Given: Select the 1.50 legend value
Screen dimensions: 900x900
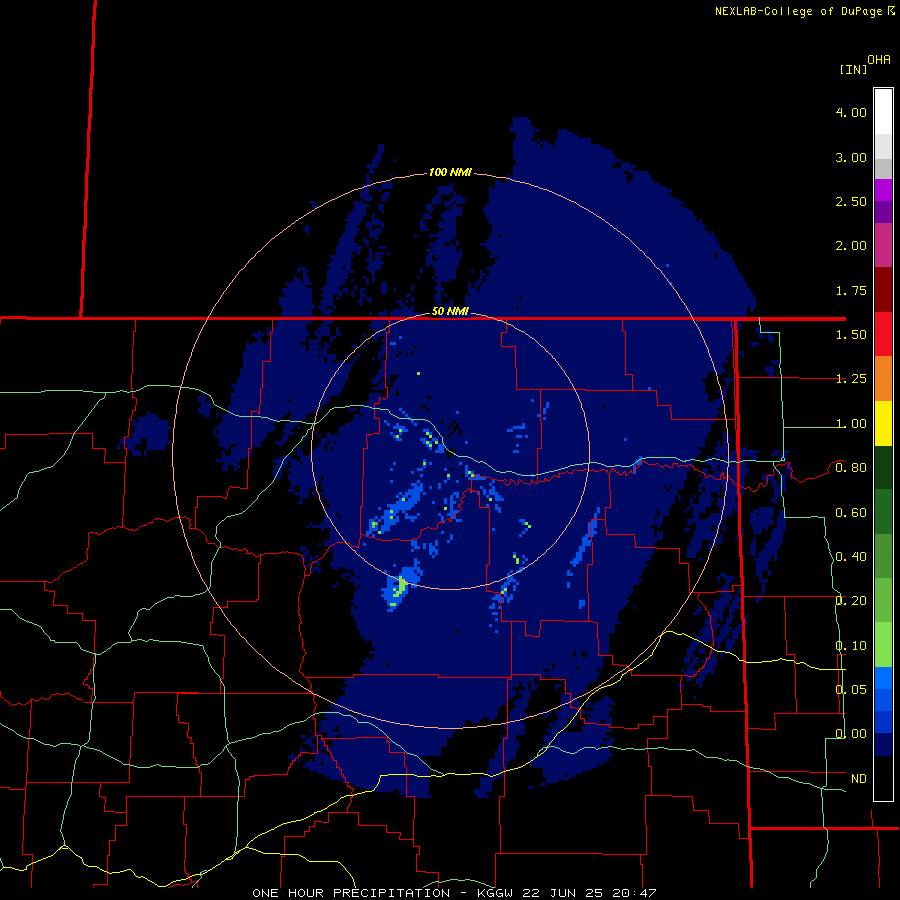Looking at the screenshot, I should 851,335.
